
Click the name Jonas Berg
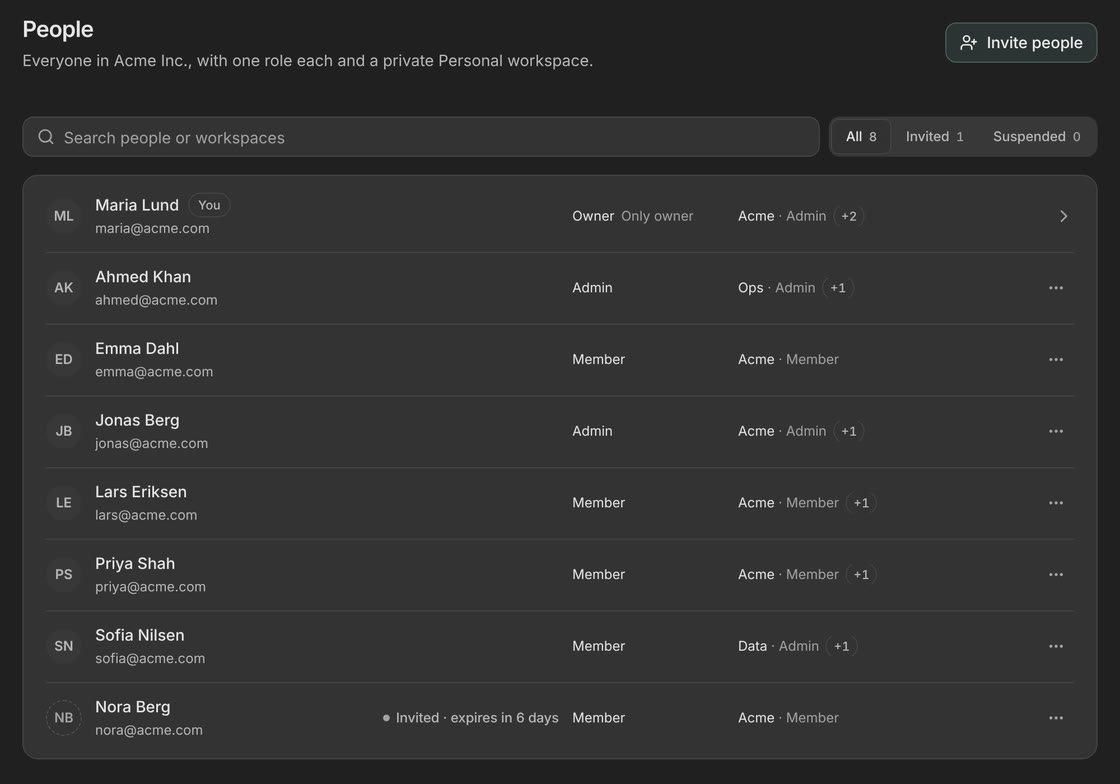tap(137, 420)
